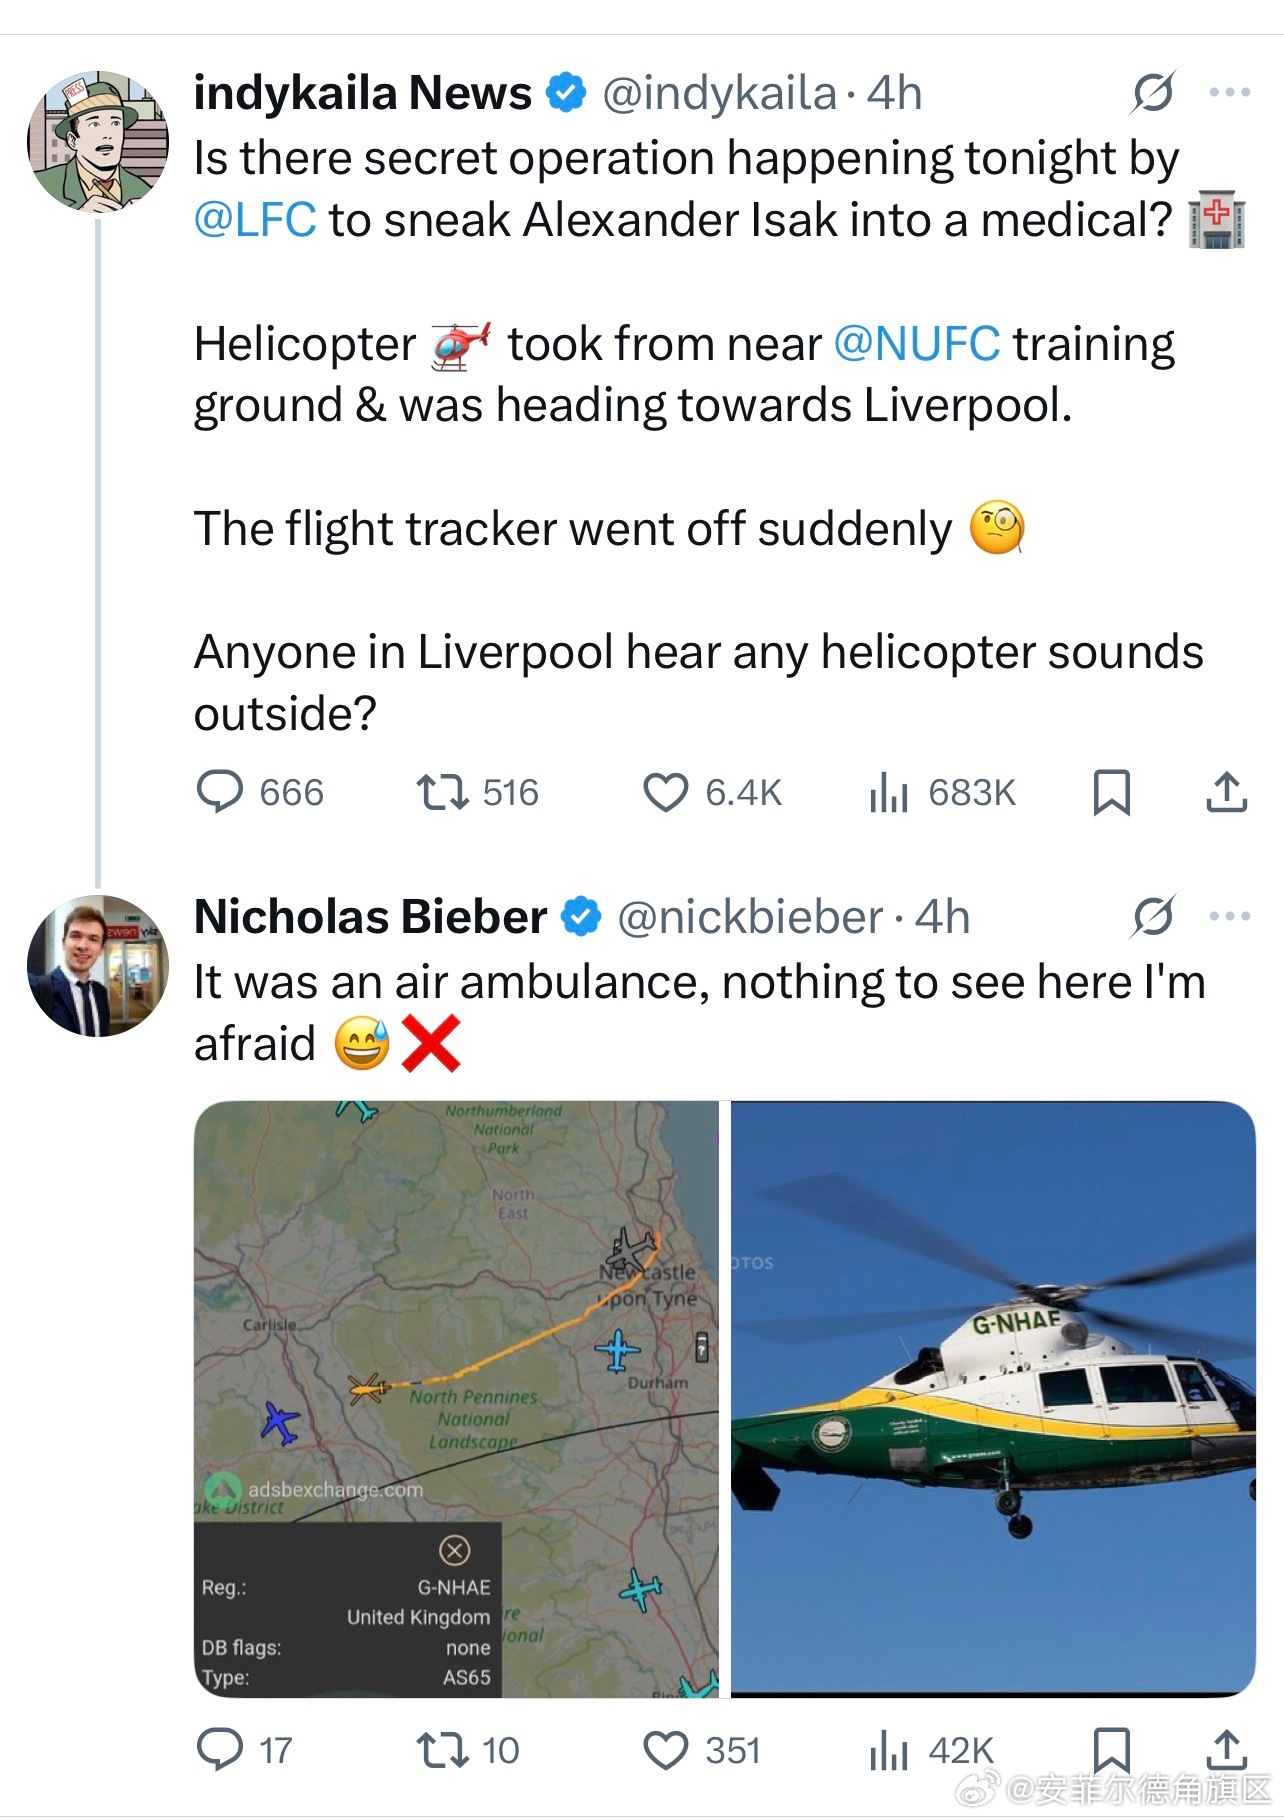Open the adsbexchange flight map image
The height and width of the screenshot is (1820, 1284).
[x=456, y=1399]
